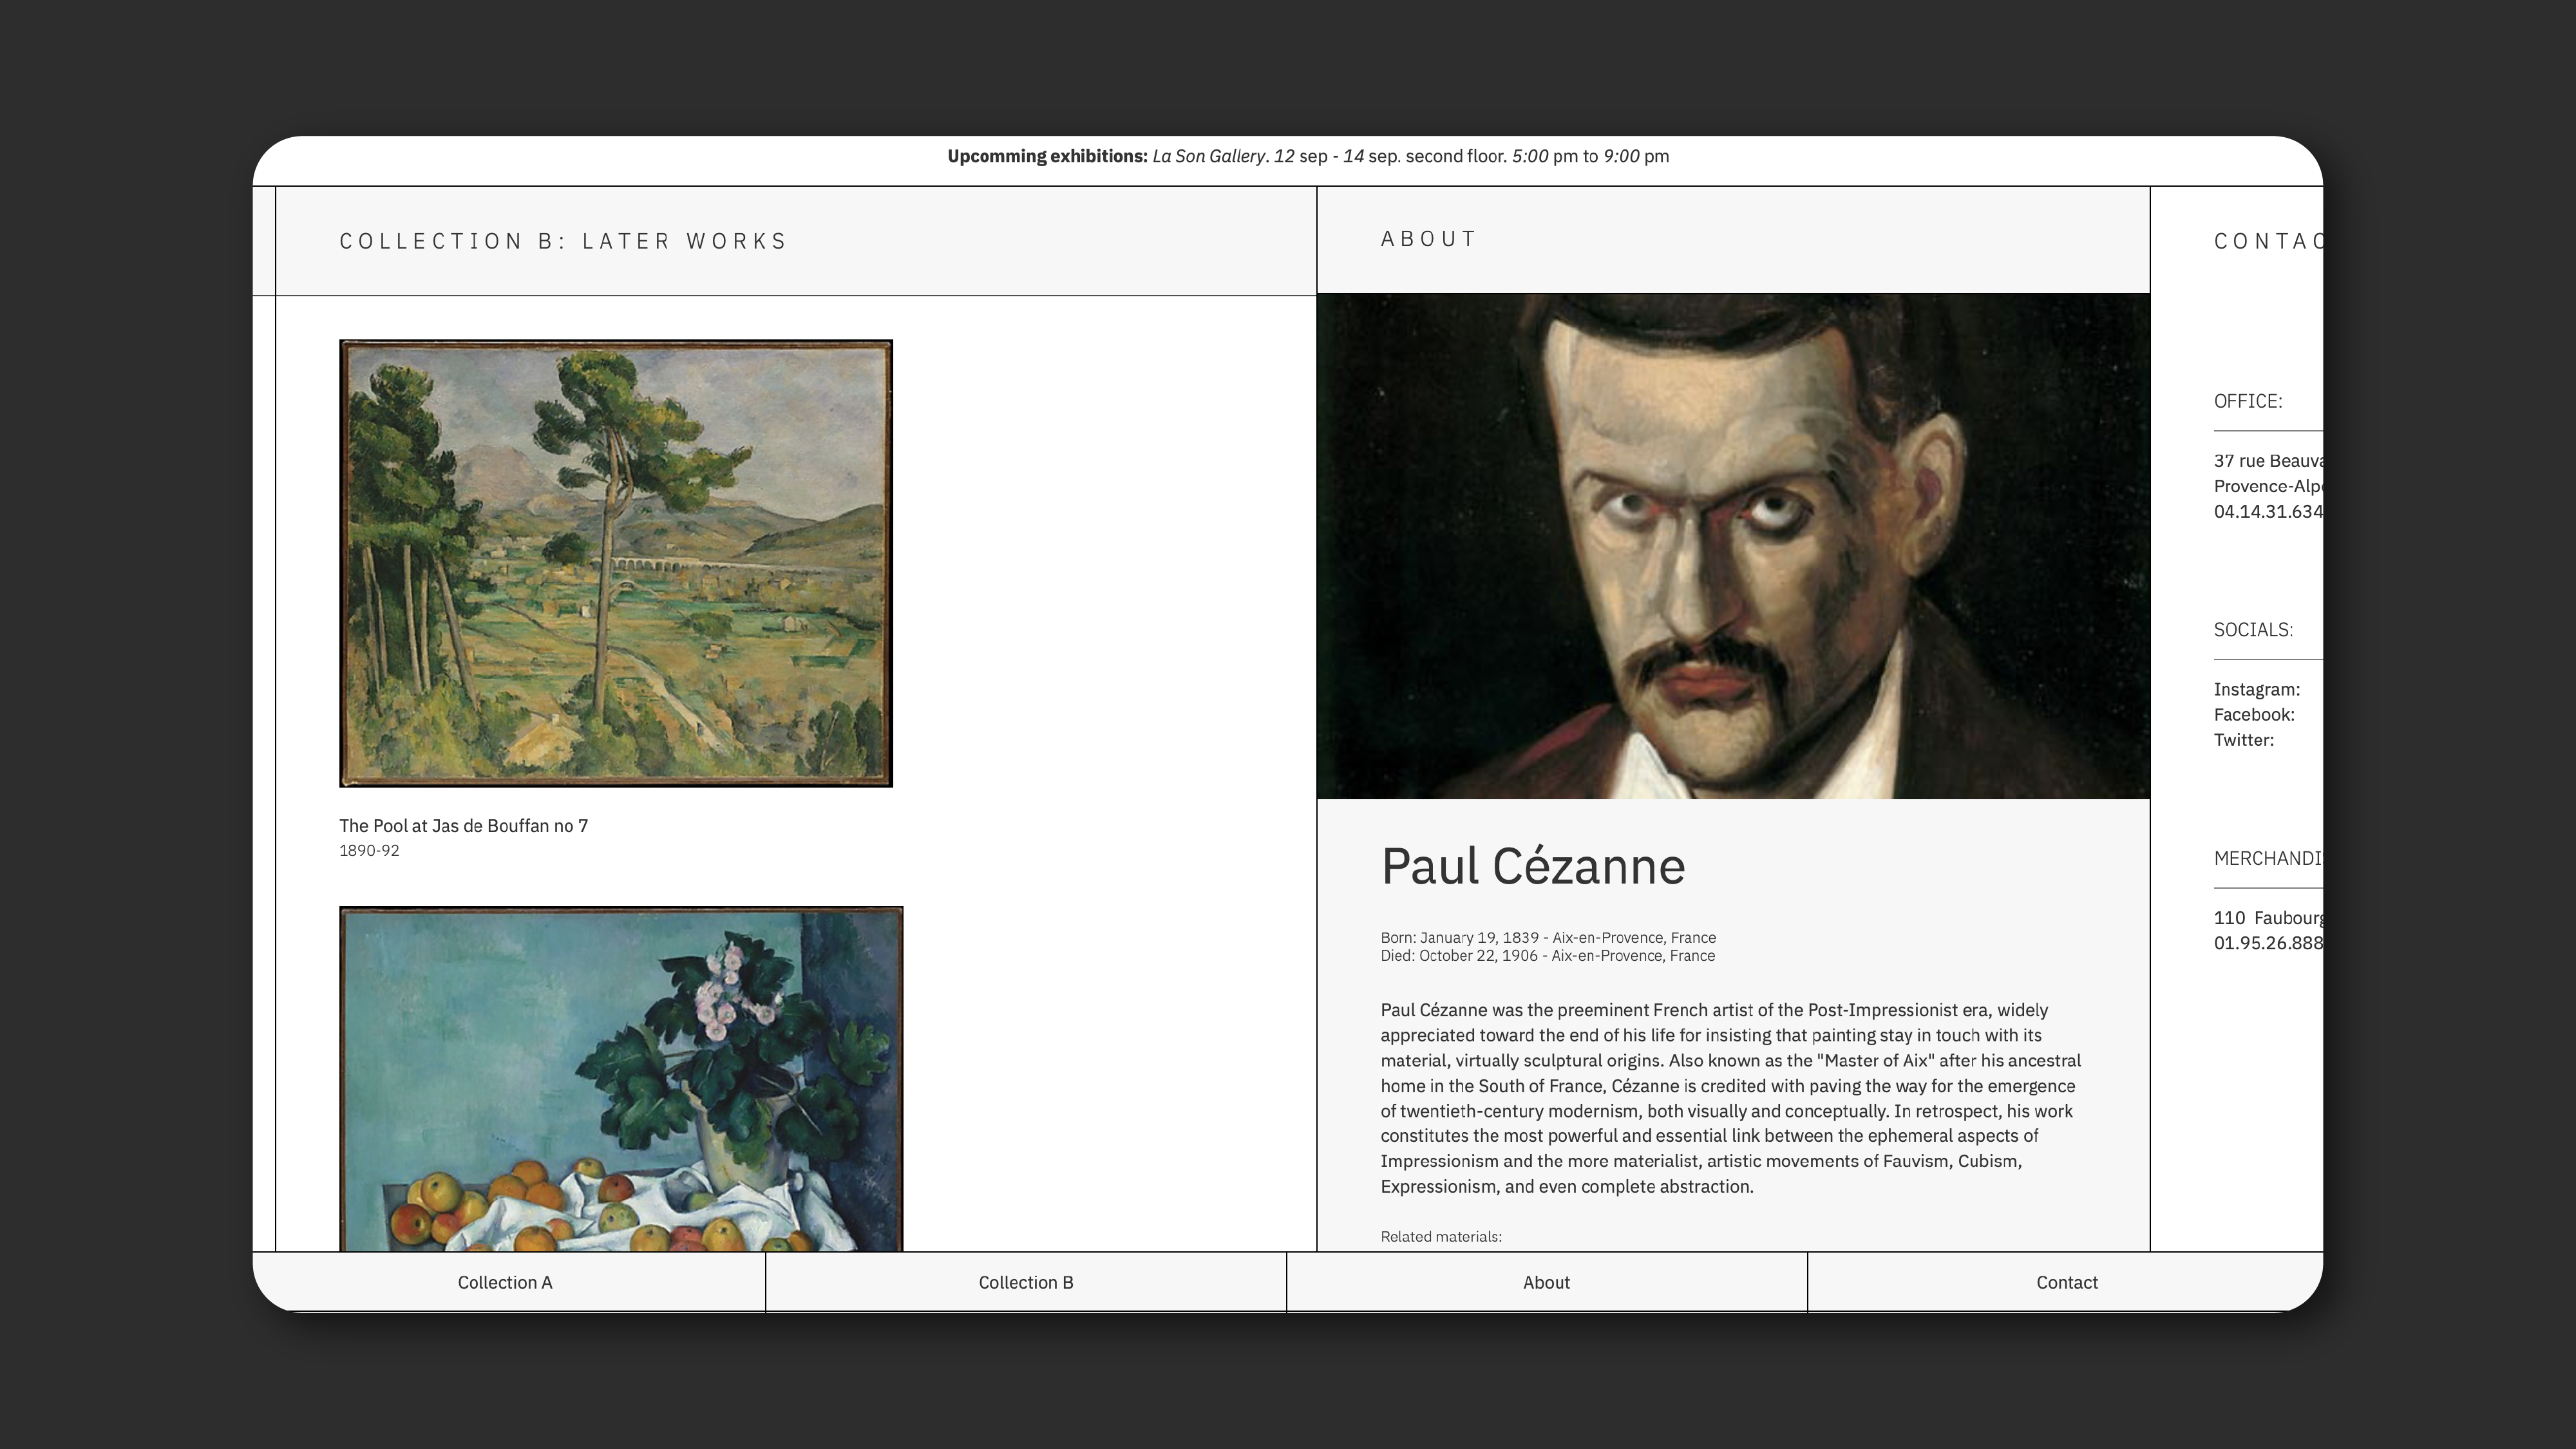Click the CONTACT section heading
Viewport: 2576px width, 1449px height.
coord(2266,241)
